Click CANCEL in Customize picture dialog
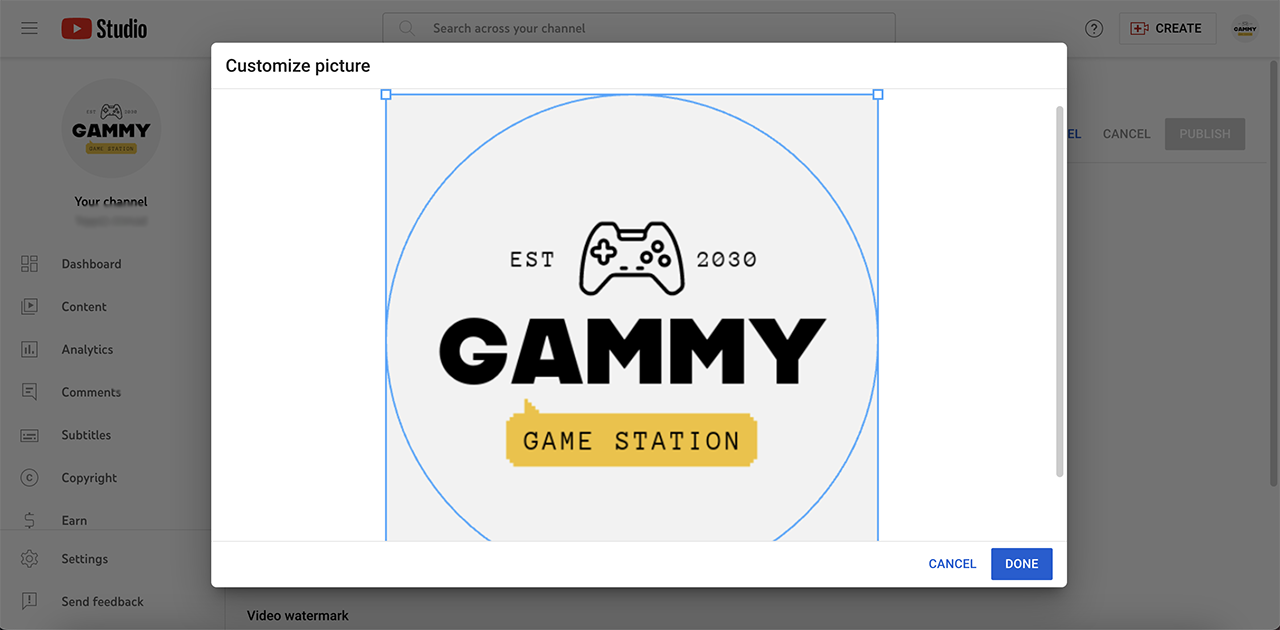 [x=952, y=564]
